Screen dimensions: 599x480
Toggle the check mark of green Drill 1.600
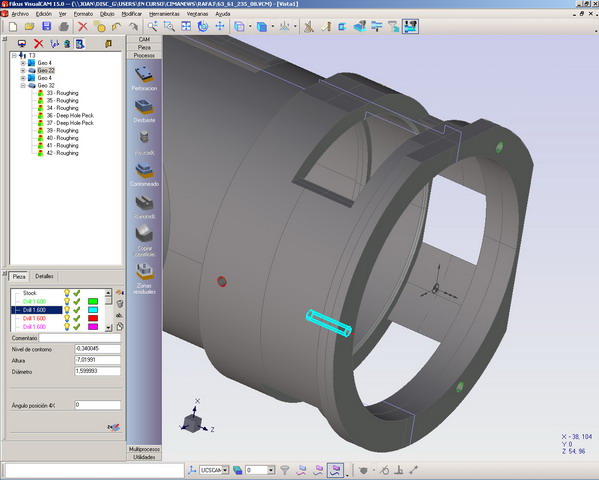(x=77, y=302)
